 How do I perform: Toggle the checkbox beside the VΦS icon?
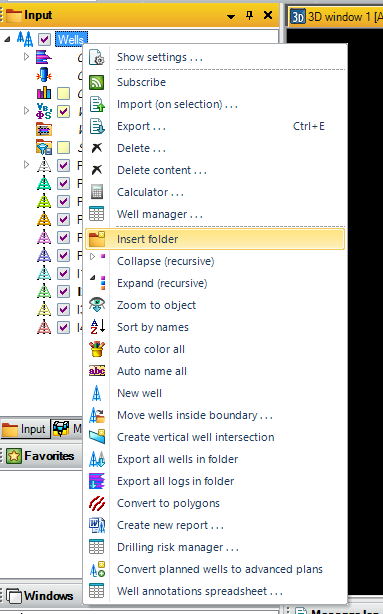tap(63, 111)
